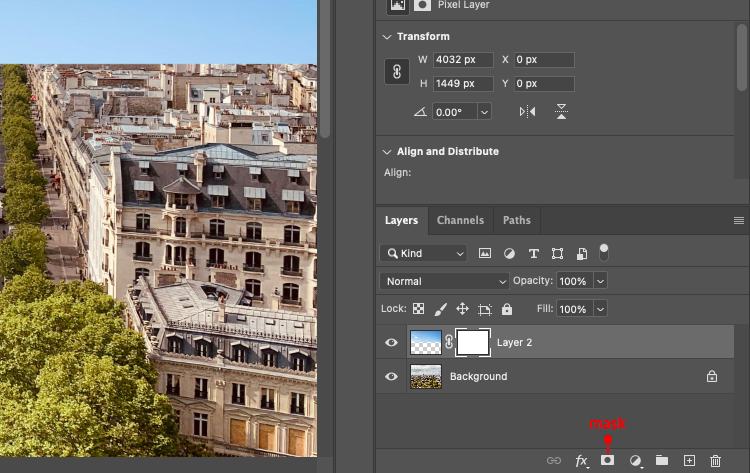The height and width of the screenshot is (473, 750).
Task: Filter layers by shape layers
Action: (x=557, y=253)
